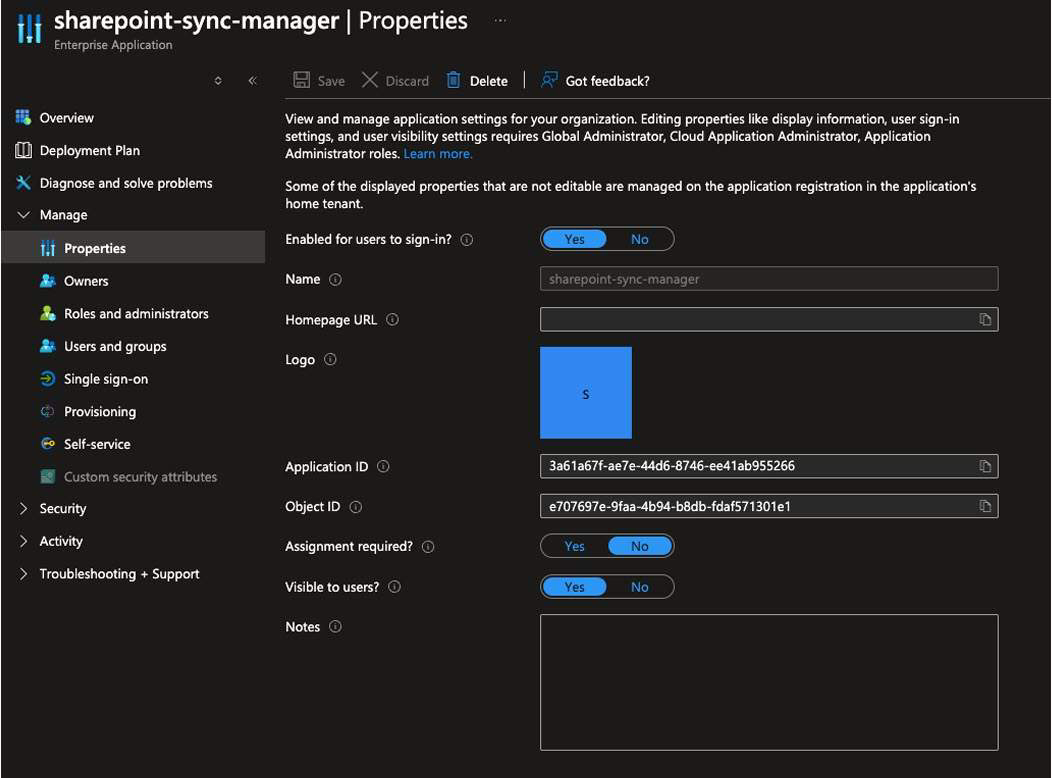Show info tooltip next to Logo
Viewport: 1052px width, 778px height.
pyautogui.click(x=330, y=359)
